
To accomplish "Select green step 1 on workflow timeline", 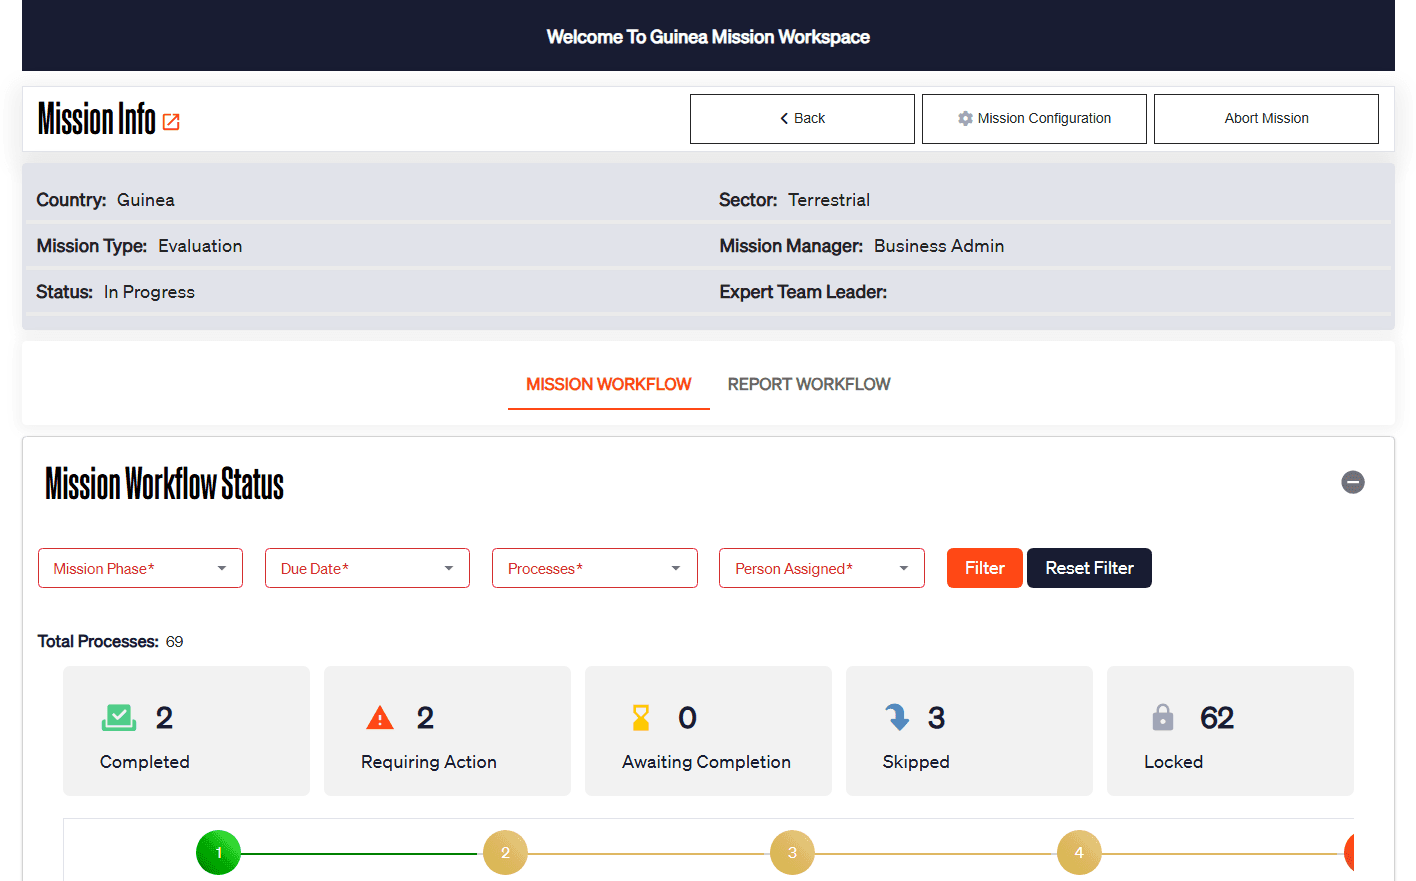I will click(x=218, y=853).
